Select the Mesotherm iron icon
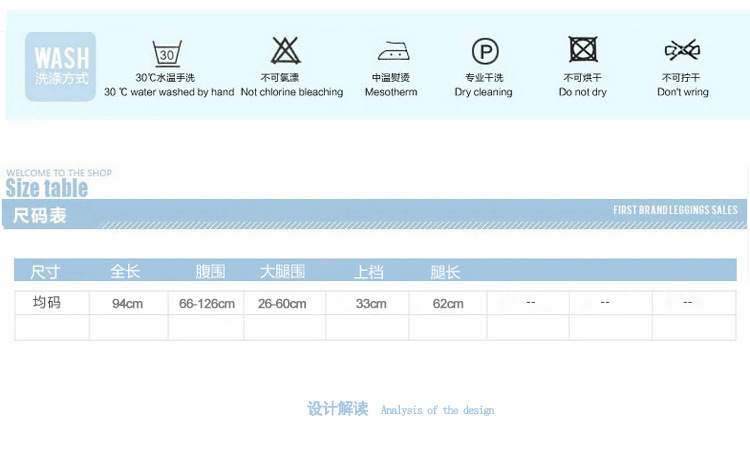Image resolution: width=750 pixels, height=449 pixels. click(x=392, y=52)
